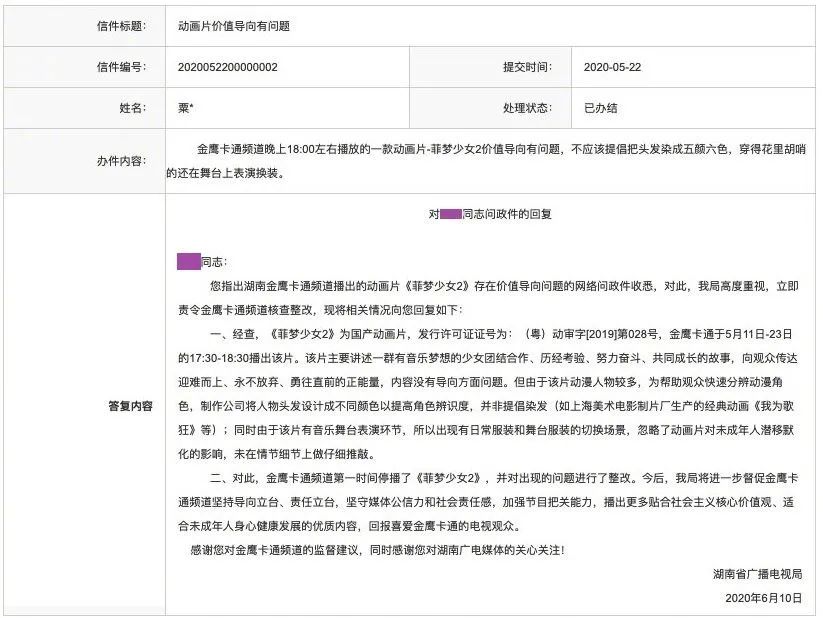Click the purple redaction block in heading
Image resolution: width=823 pixels, height=618 pixels.
450,214
